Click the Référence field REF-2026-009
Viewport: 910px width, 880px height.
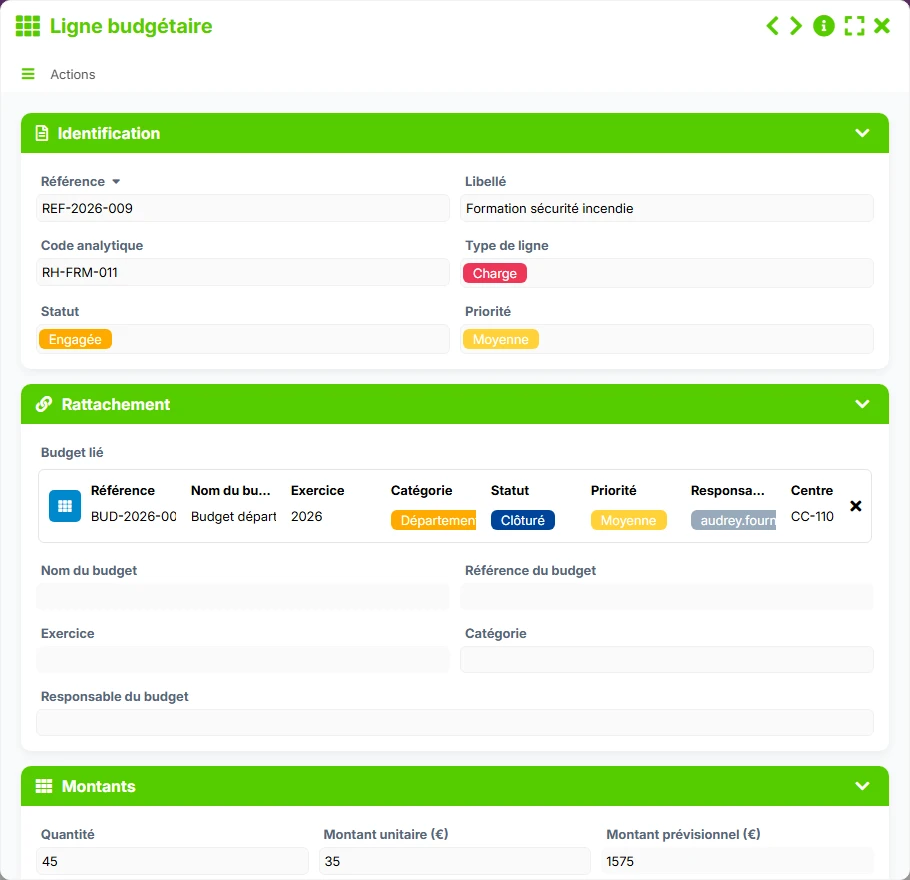coord(243,208)
